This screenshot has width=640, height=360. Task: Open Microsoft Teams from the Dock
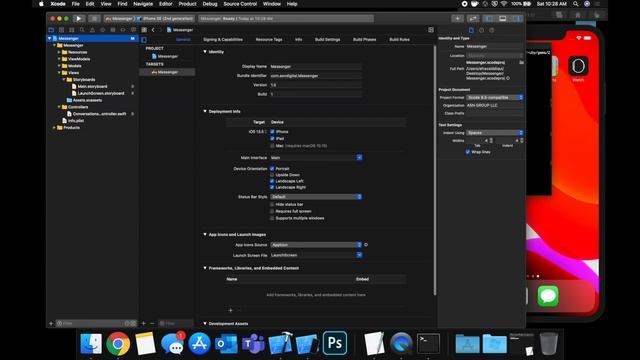[253, 343]
